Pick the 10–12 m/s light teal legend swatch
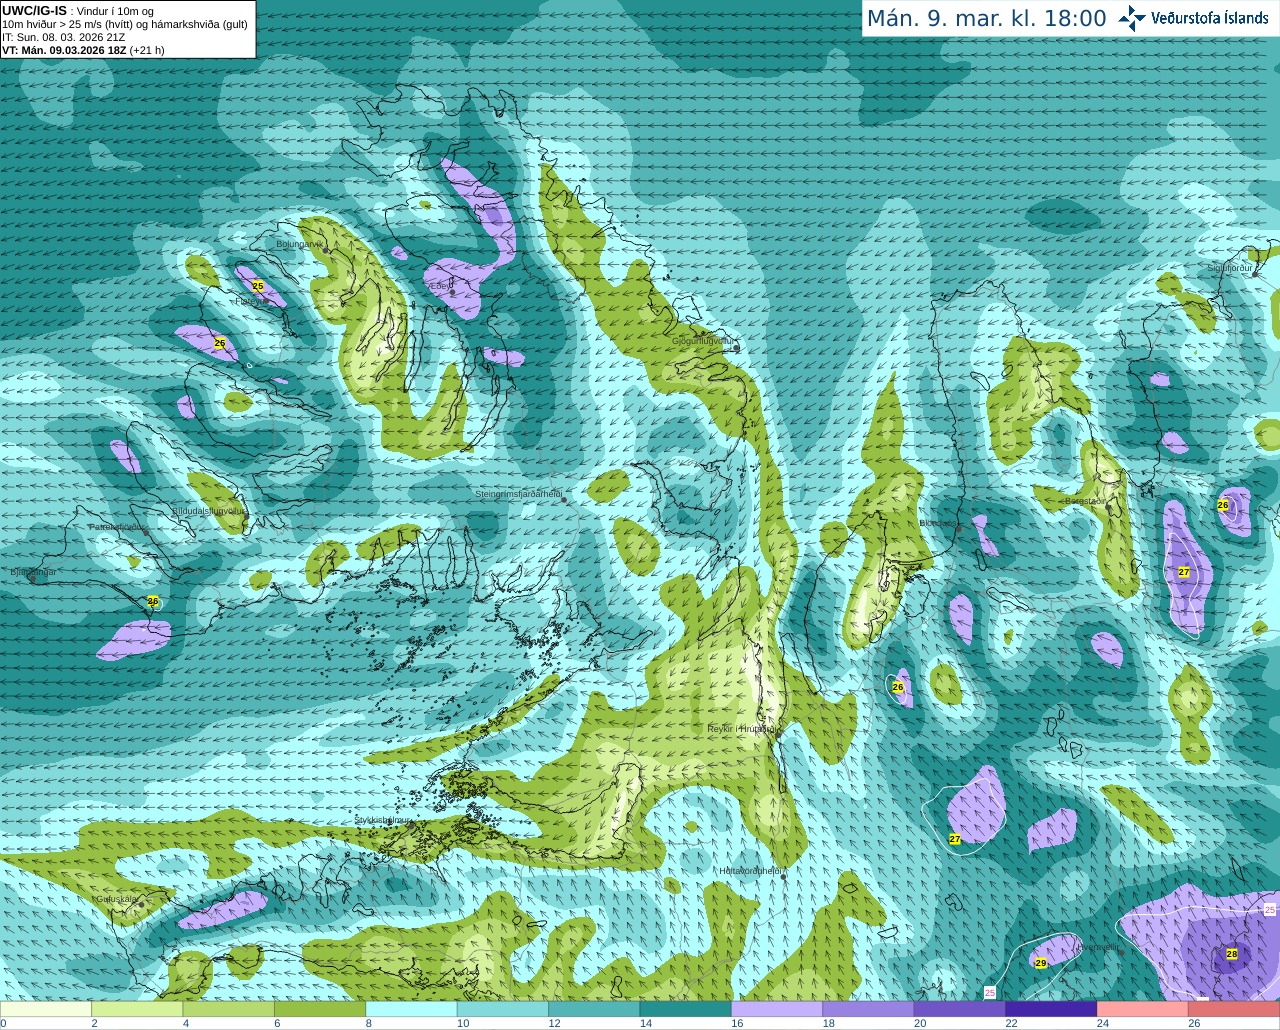The width and height of the screenshot is (1280, 1030). (x=503, y=1009)
